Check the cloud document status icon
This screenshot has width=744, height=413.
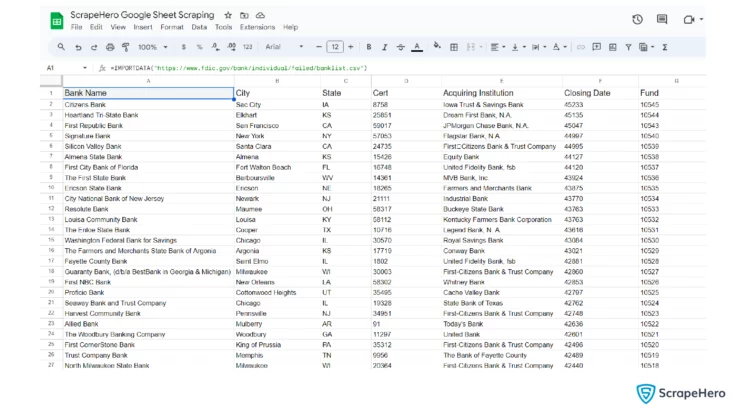click(x=260, y=15)
